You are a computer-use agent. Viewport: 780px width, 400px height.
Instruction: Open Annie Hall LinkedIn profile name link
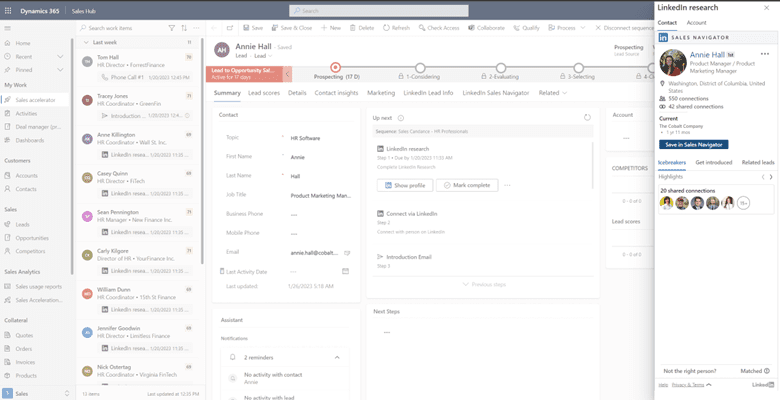pos(707,55)
